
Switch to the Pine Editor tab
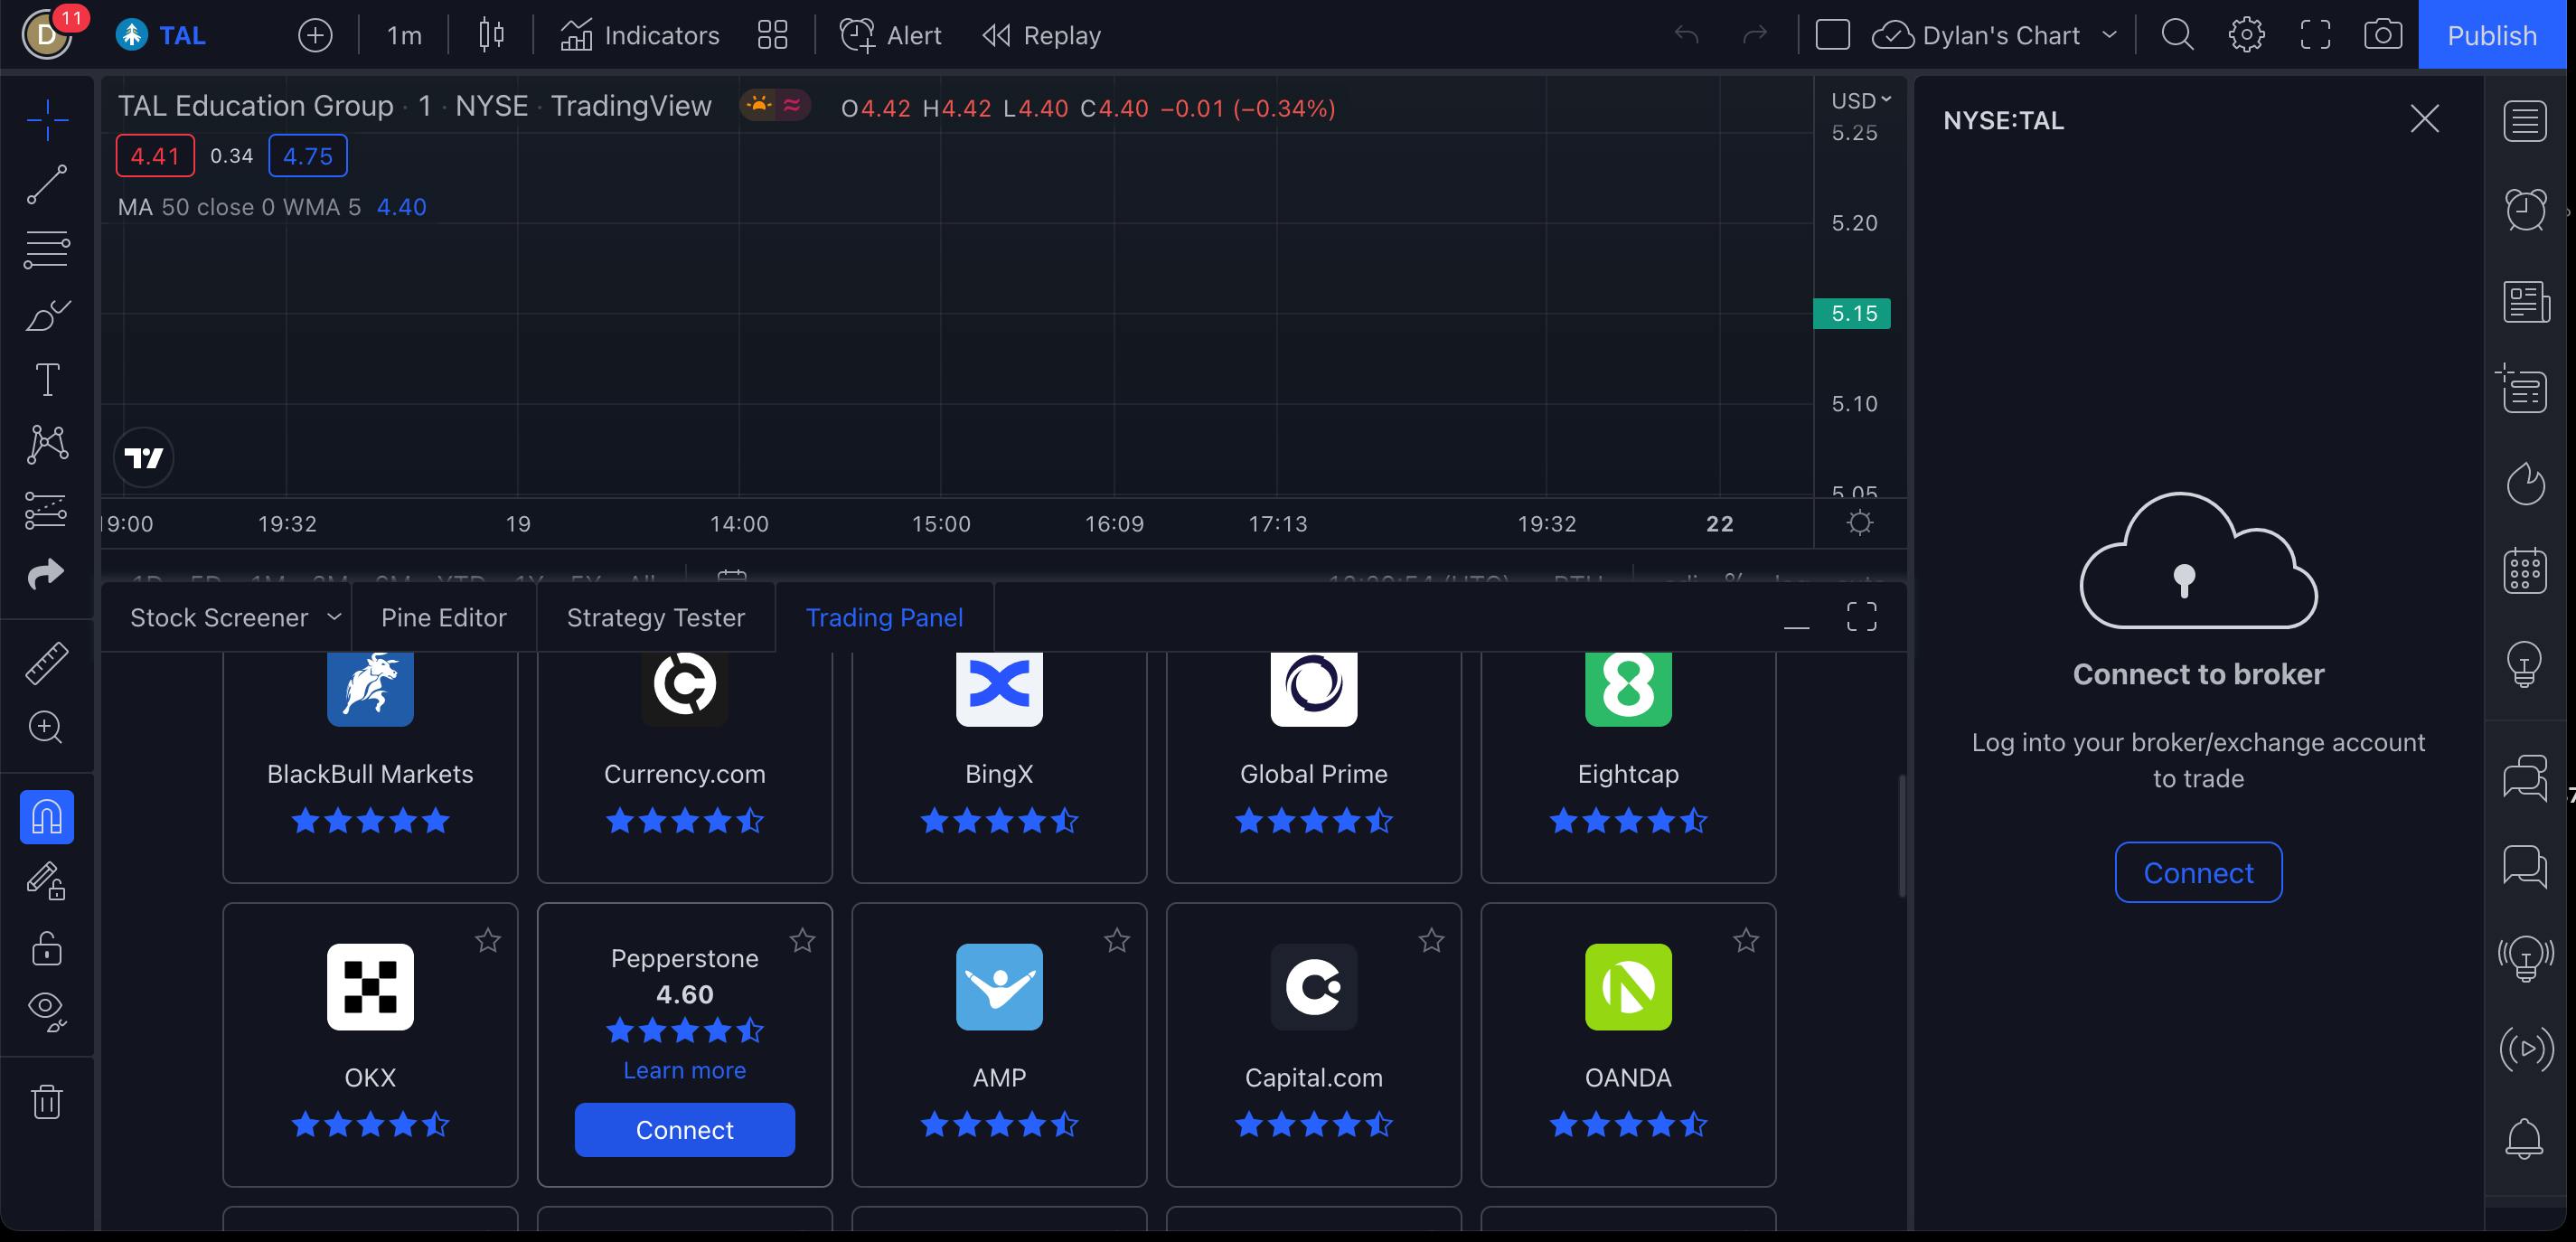coord(444,618)
